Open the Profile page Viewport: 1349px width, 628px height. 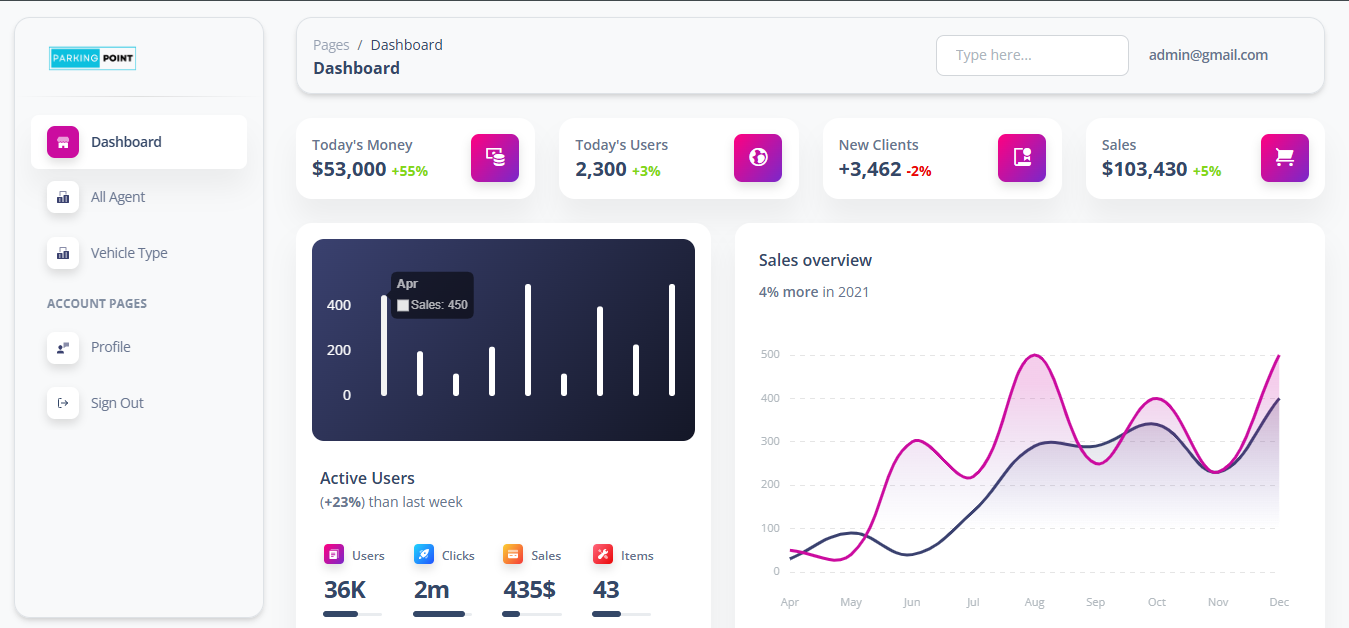click(x=110, y=347)
